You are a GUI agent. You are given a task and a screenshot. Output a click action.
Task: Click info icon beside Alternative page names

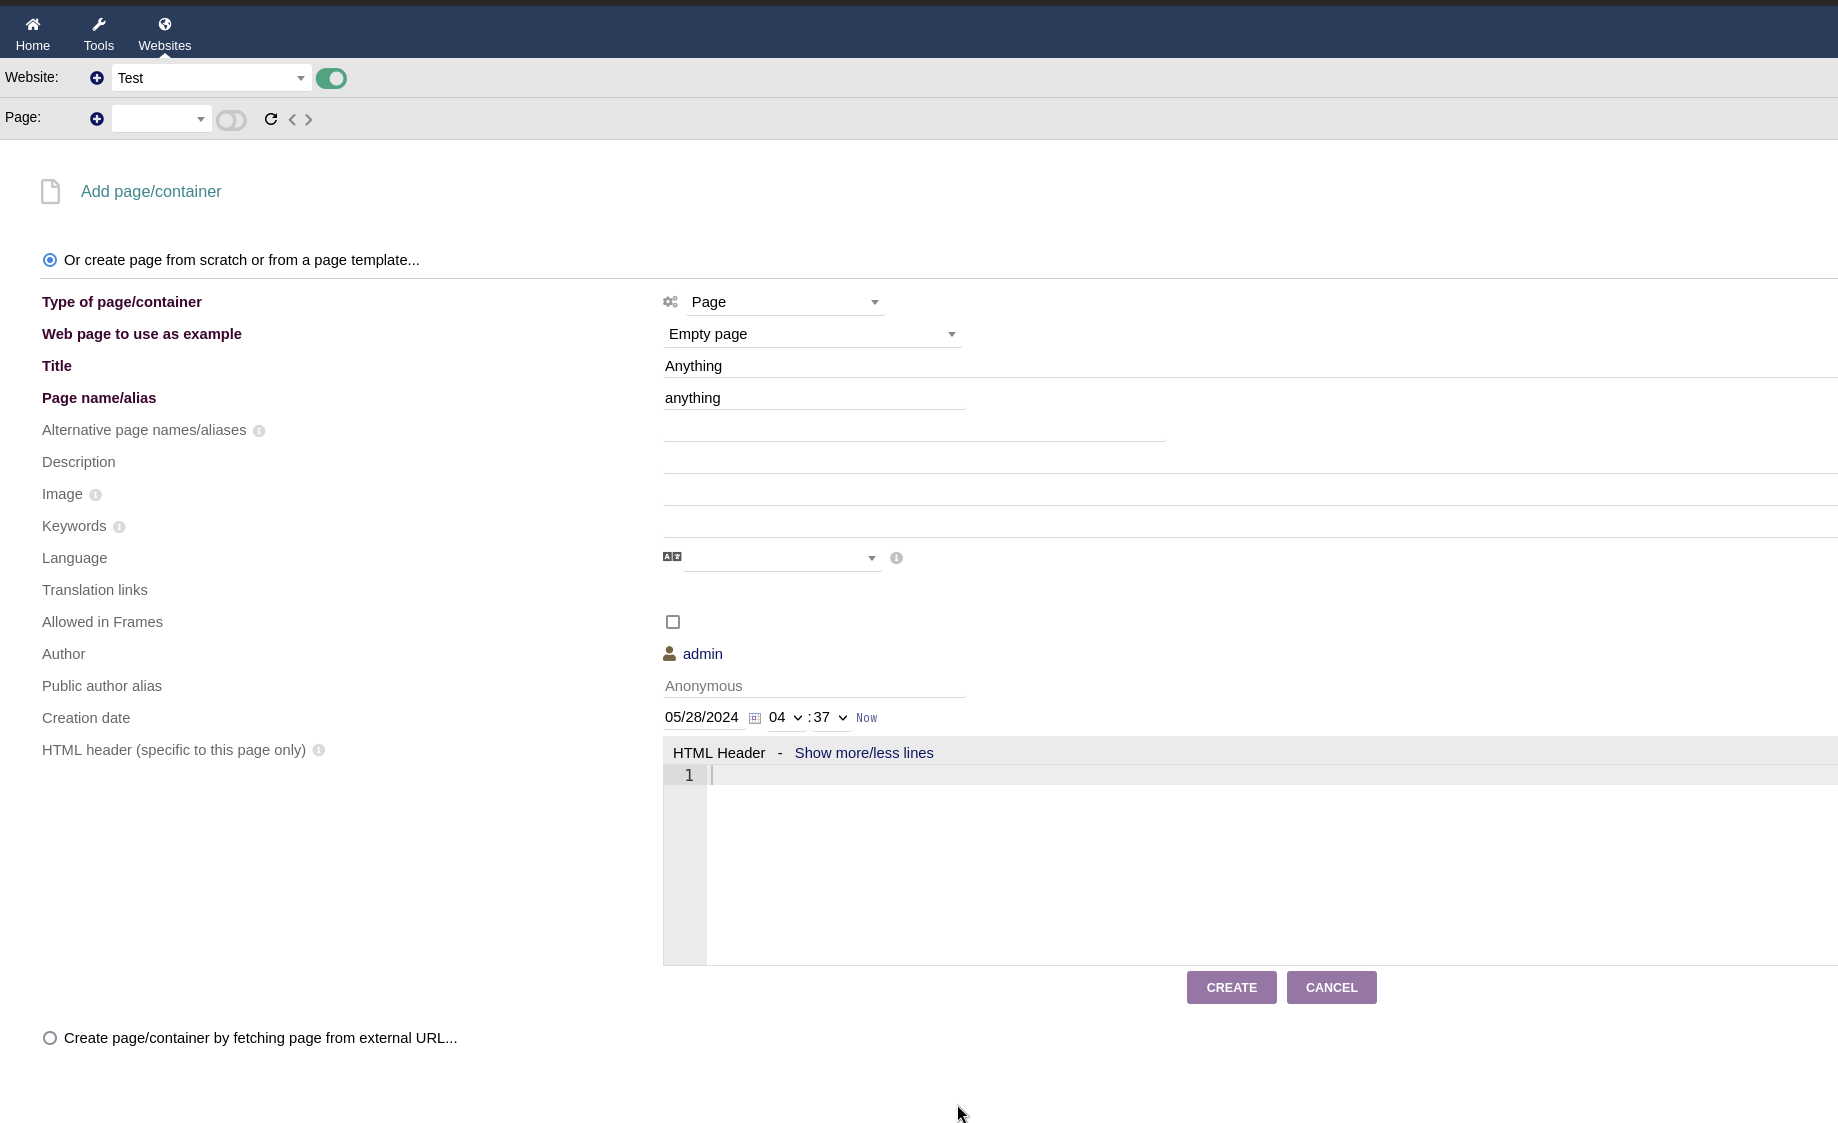click(x=259, y=431)
